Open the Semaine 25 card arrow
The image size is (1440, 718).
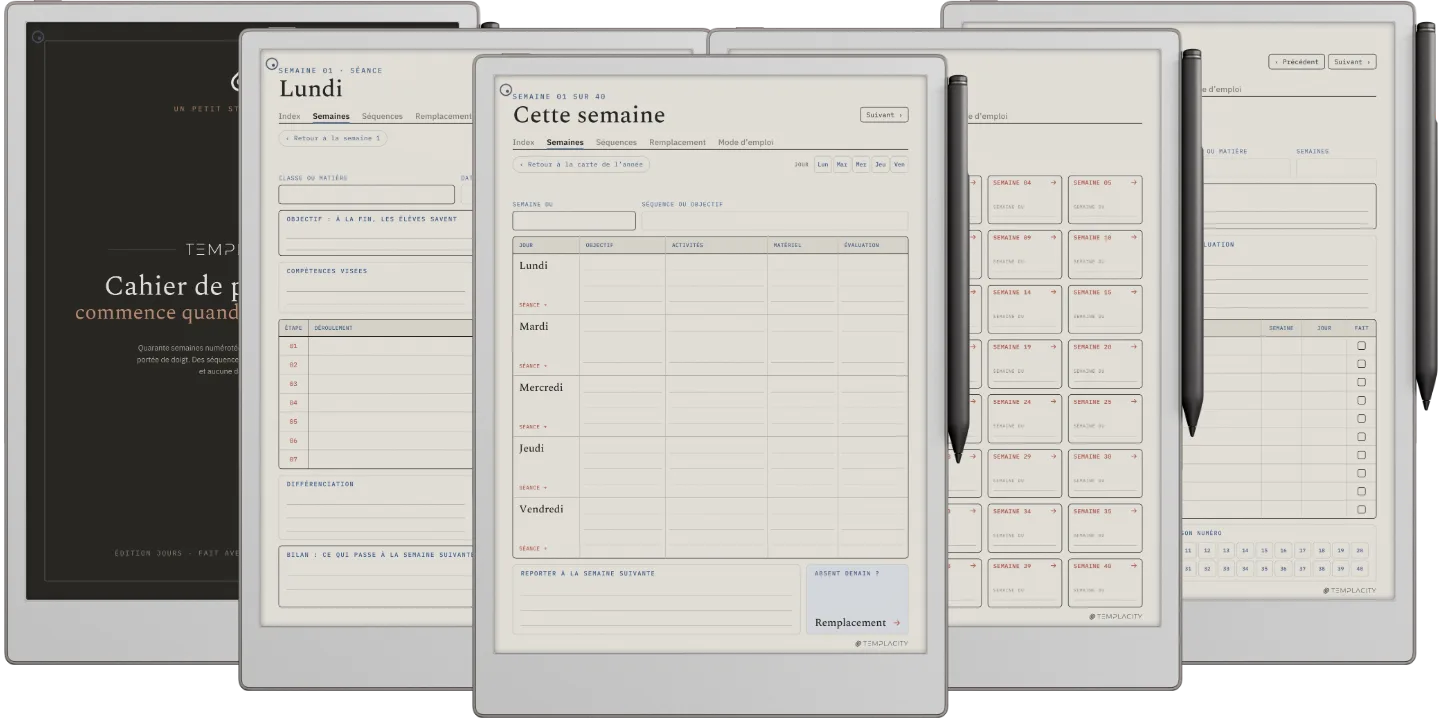coord(1133,402)
